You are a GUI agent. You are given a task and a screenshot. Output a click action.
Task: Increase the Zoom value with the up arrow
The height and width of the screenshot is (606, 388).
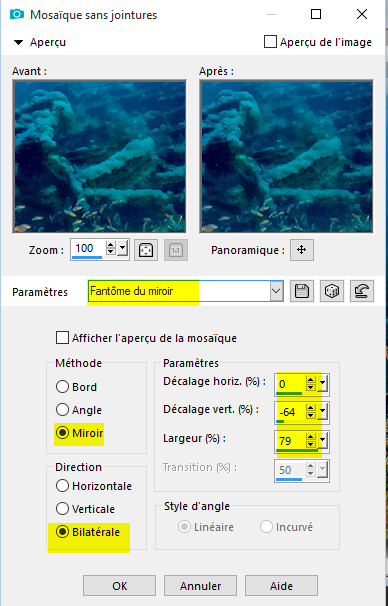tap(111, 245)
